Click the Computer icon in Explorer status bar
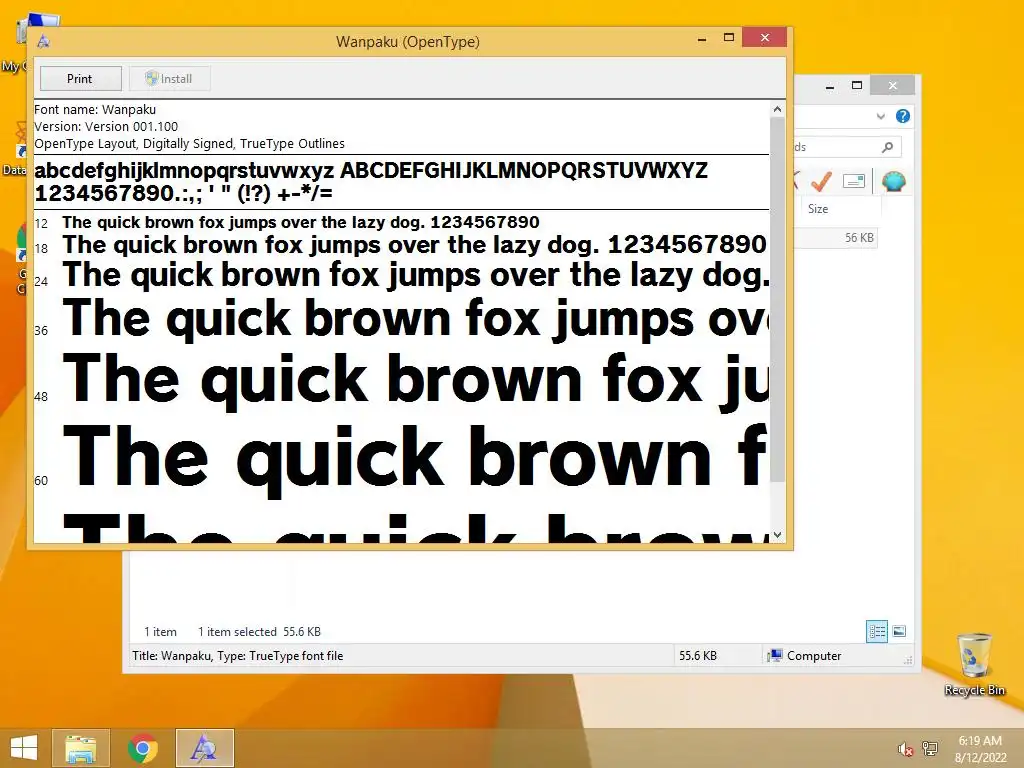 775,656
